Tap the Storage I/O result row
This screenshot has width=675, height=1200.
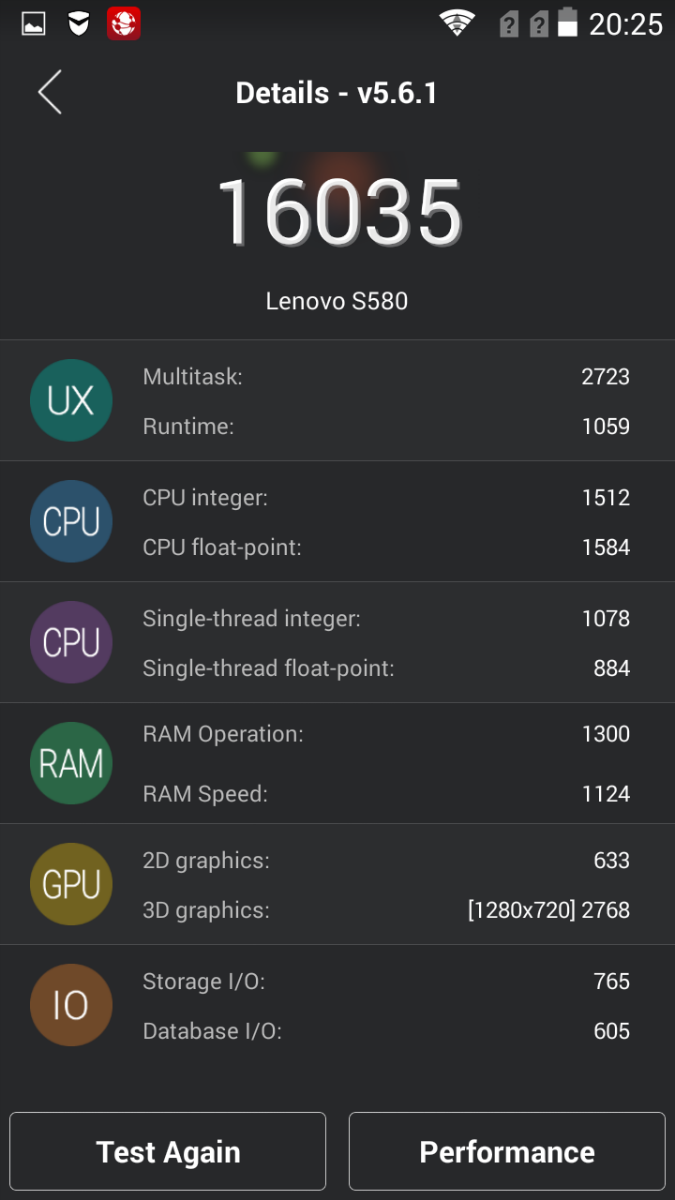pos(386,981)
